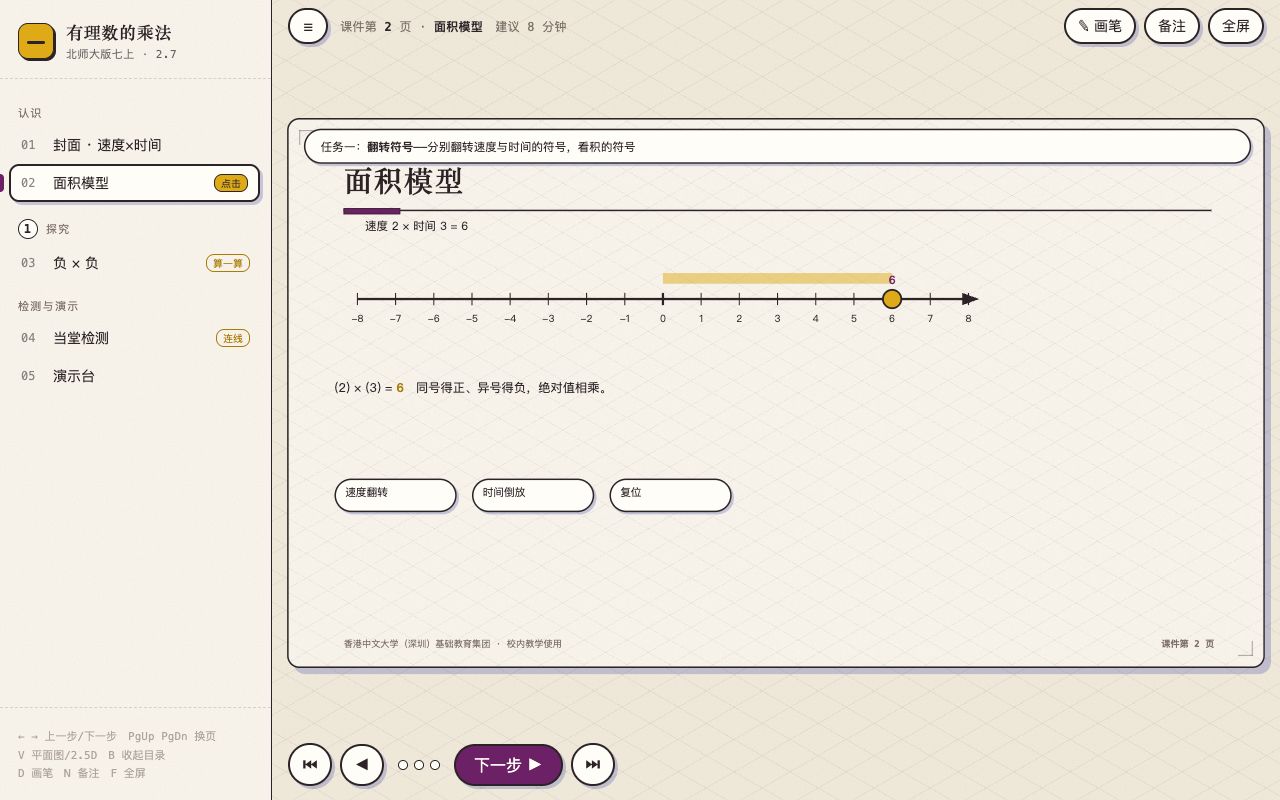The height and width of the screenshot is (800, 1280).
Task: Enter 全屏 fullscreen mode
Action: [x=1236, y=26]
